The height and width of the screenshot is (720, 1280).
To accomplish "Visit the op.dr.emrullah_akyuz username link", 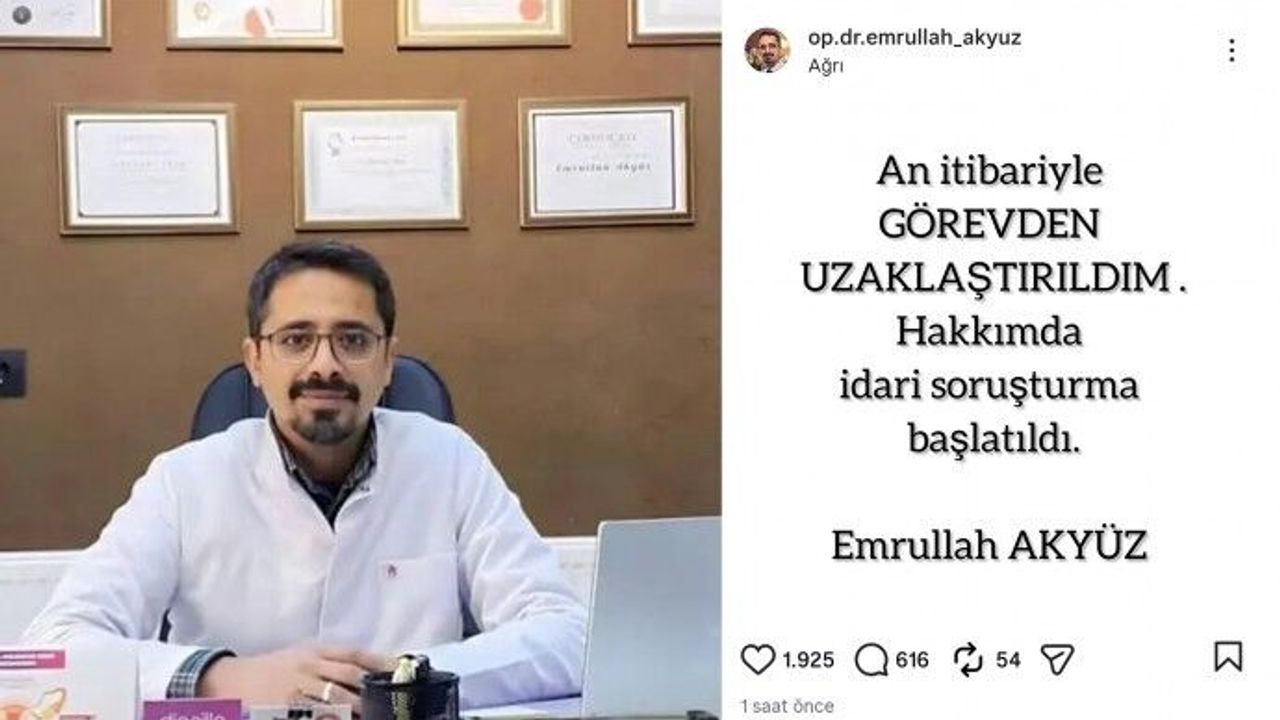I will (914, 38).
